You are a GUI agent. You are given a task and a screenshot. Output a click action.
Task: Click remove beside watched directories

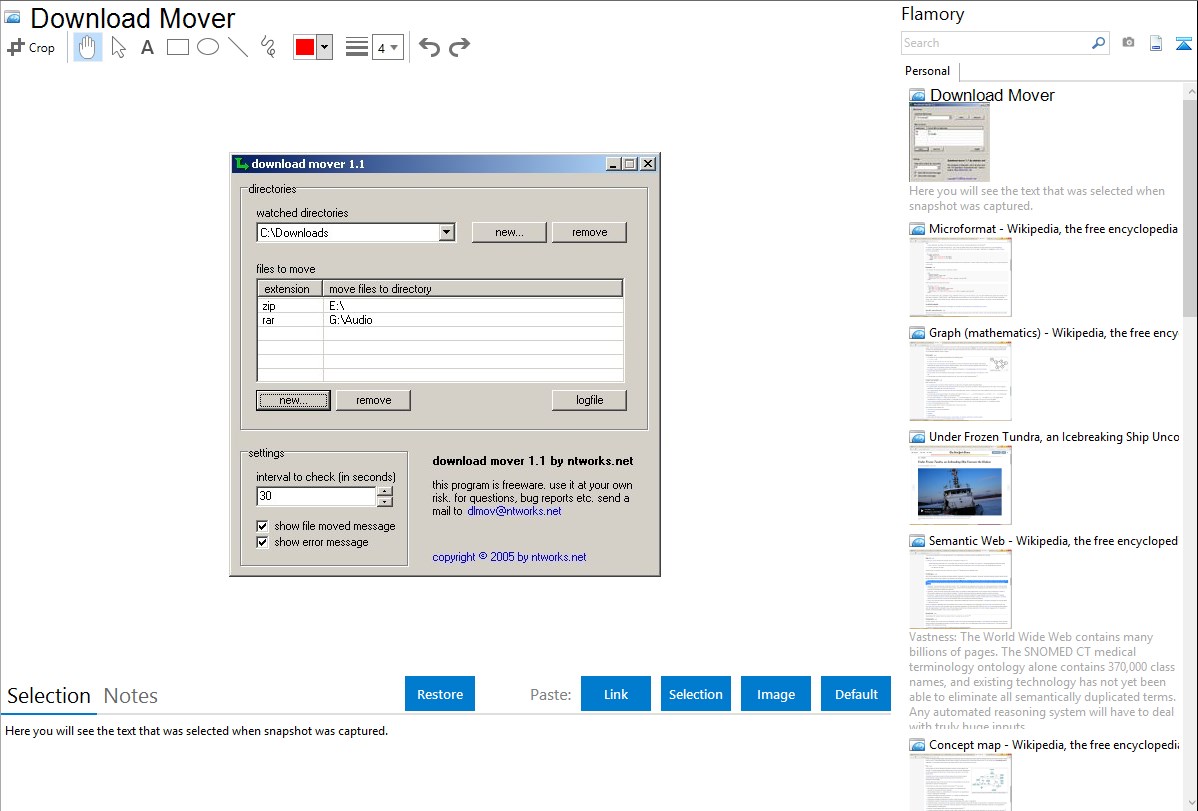pos(589,232)
